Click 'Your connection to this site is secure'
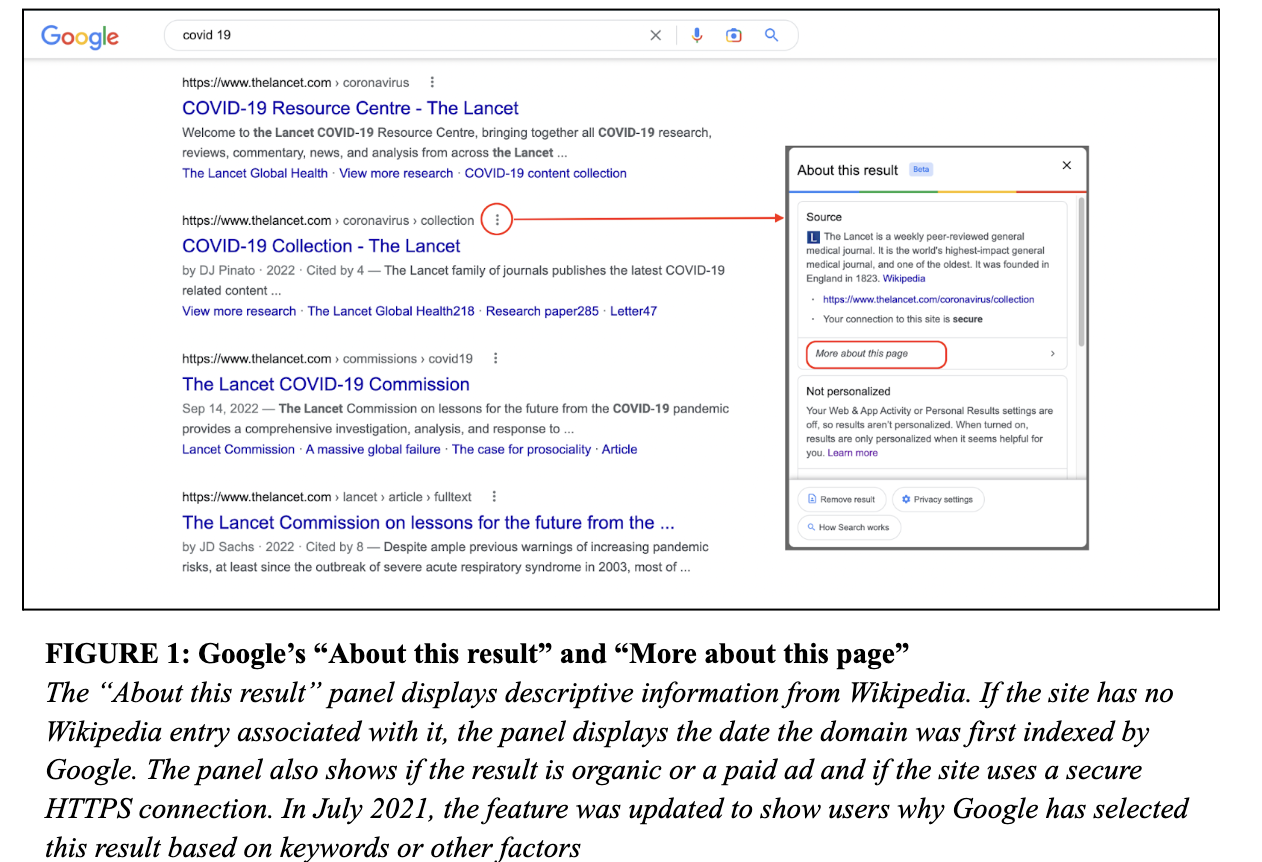The image size is (1262, 862). (903, 319)
